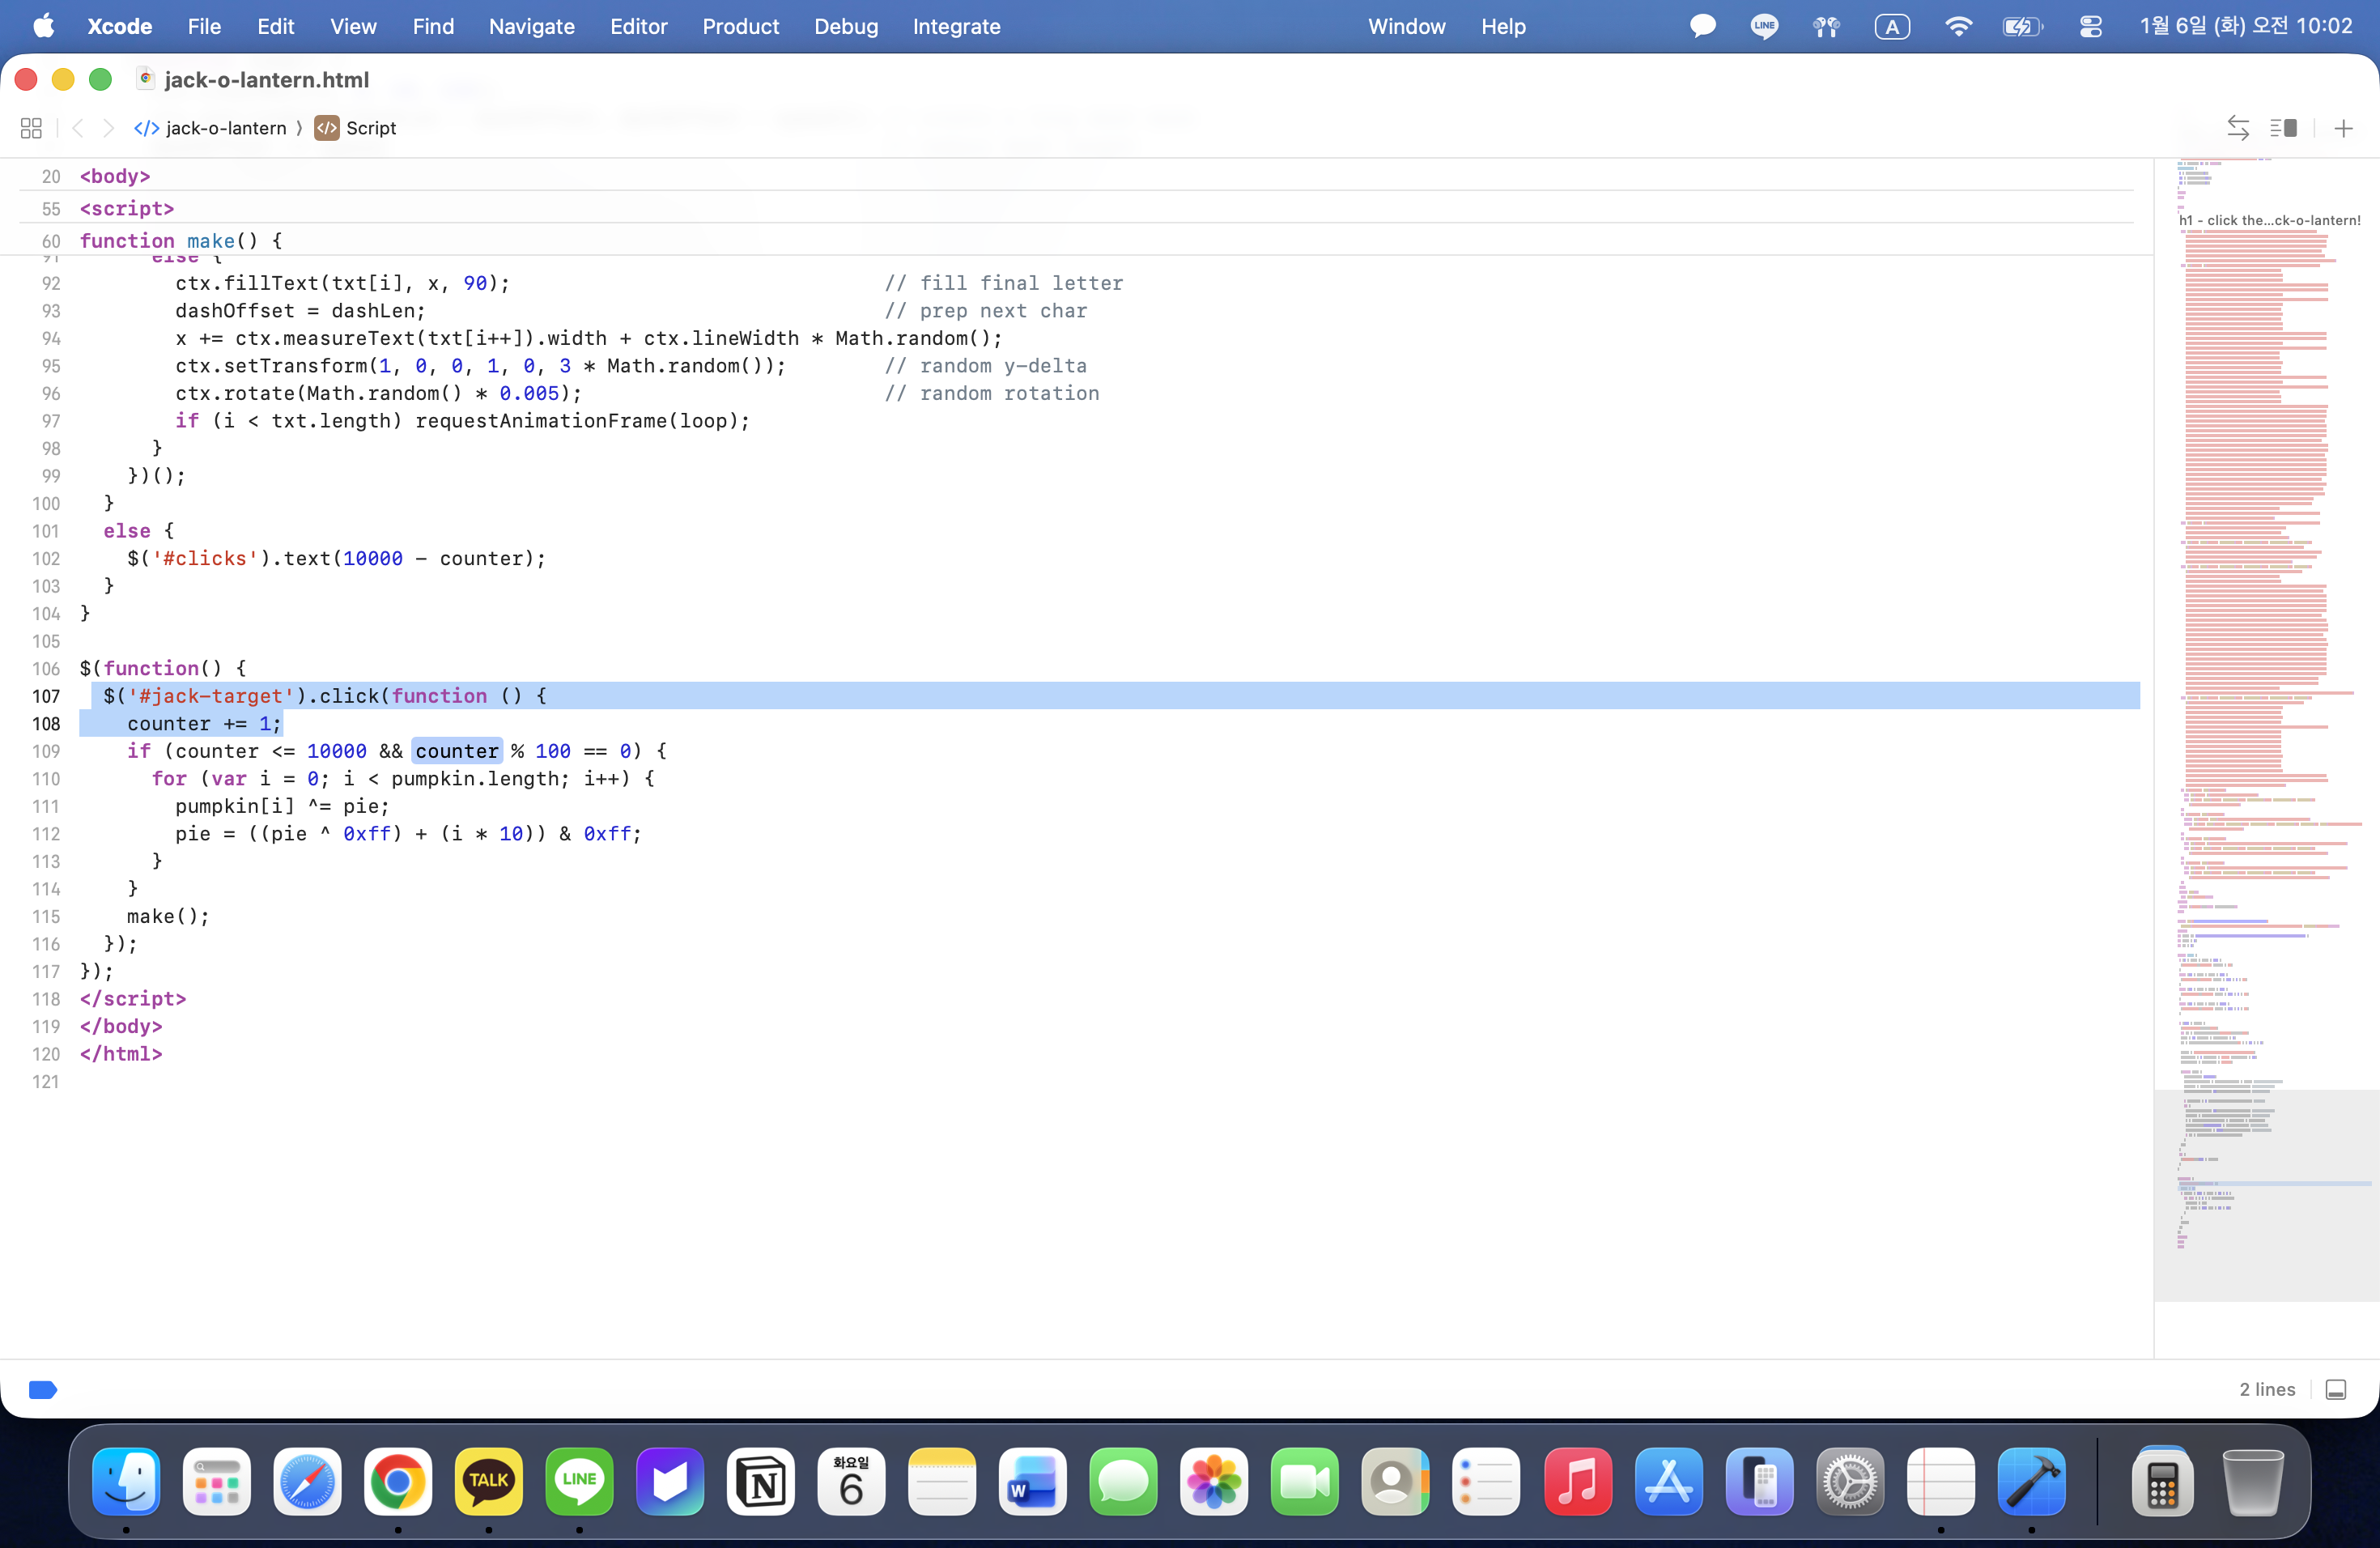
Task: Toggle the input source A indicator
Action: tap(1891, 26)
